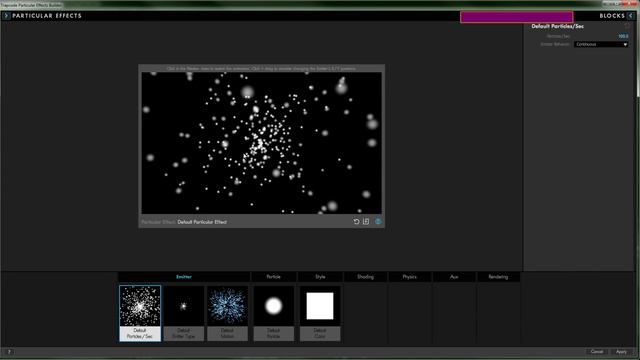Click the help question mark icon

click(x=9, y=352)
